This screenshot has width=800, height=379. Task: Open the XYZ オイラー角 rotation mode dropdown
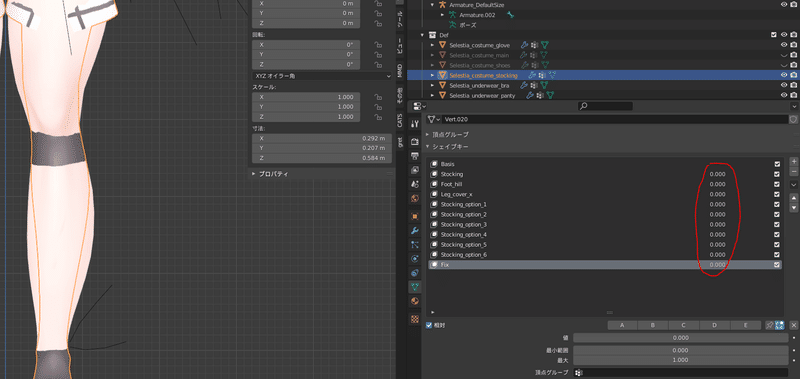tap(322, 76)
